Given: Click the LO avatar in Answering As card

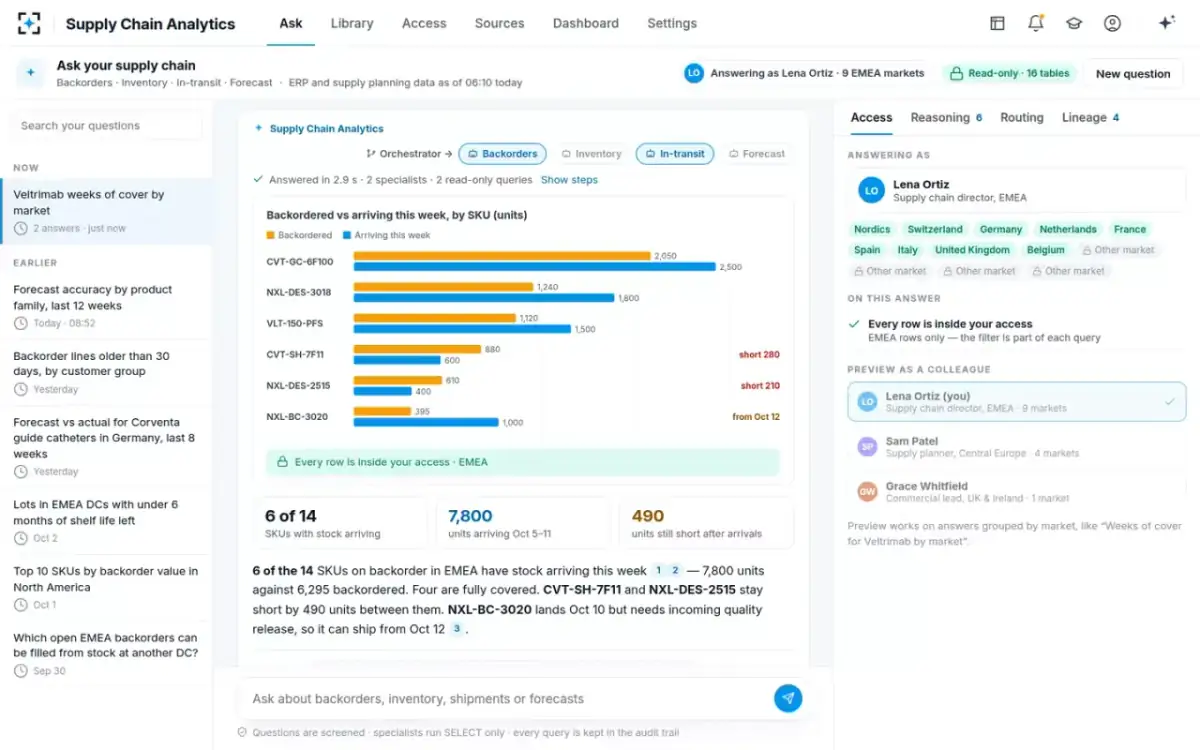Looking at the screenshot, I should 872,190.
